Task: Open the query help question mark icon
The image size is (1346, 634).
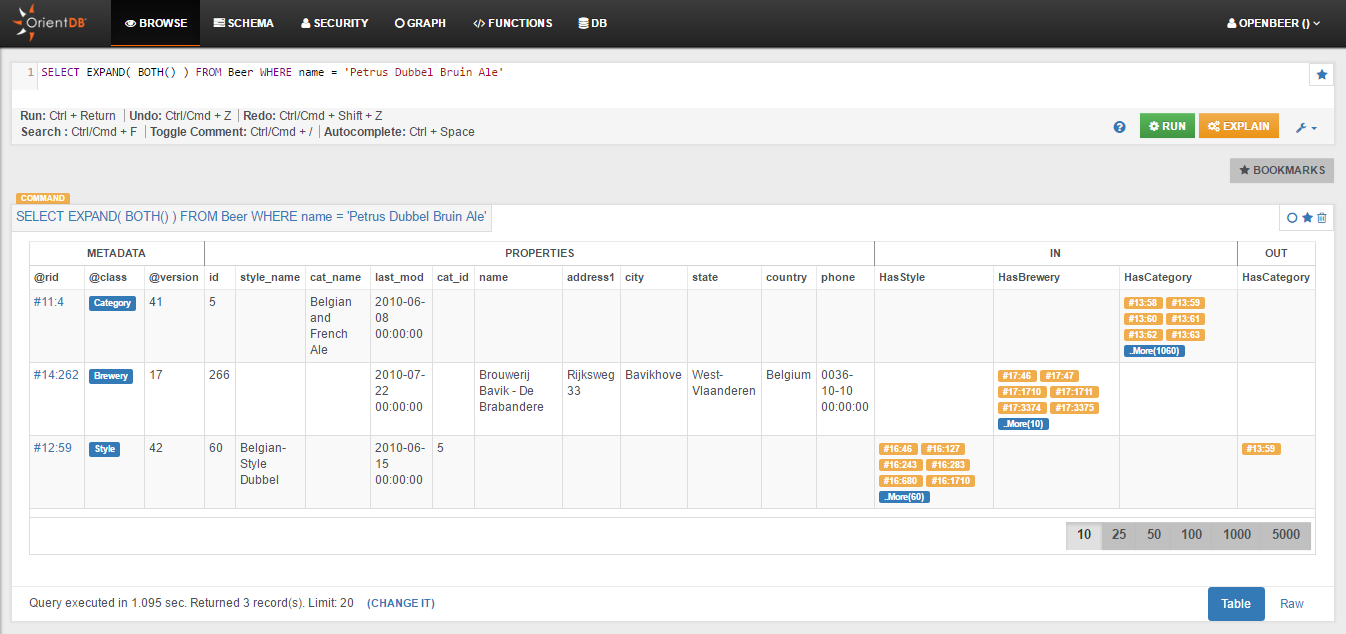Action: [x=1120, y=127]
